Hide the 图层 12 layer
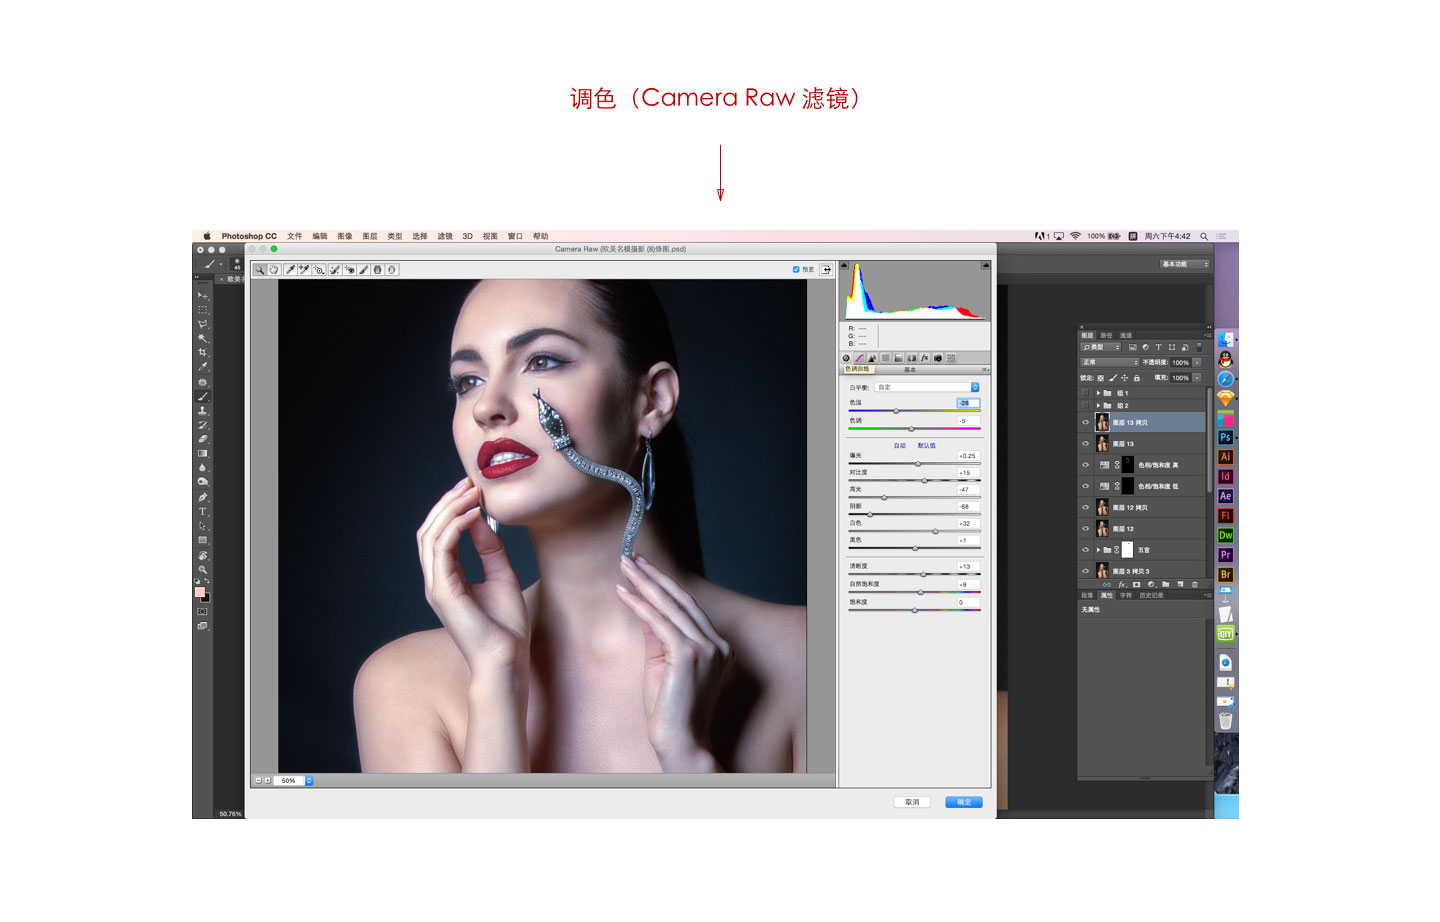Screen dimensions: 1440x922 pyautogui.click(x=1085, y=528)
